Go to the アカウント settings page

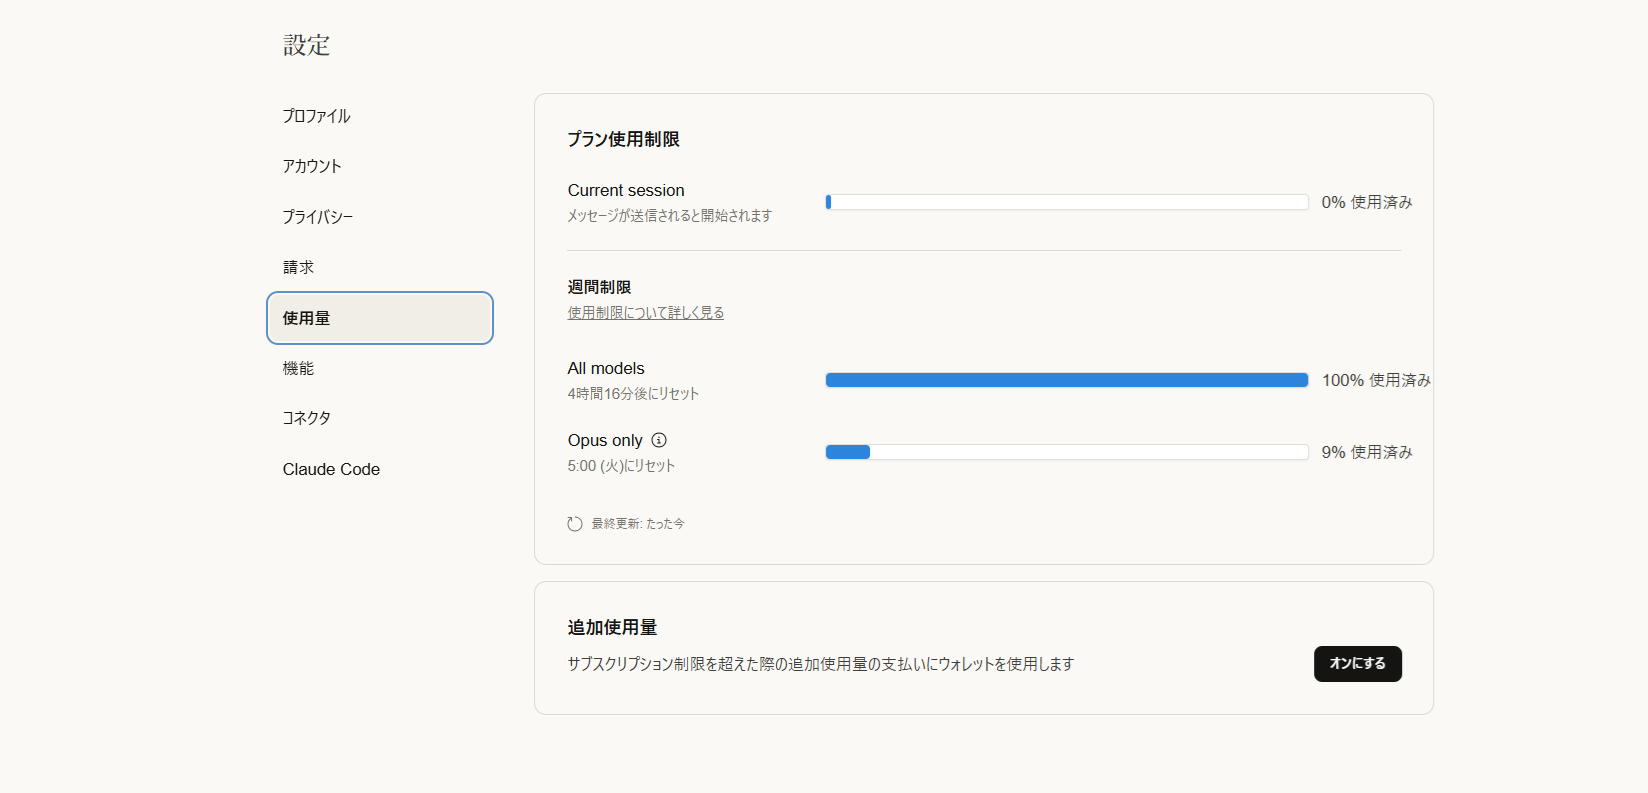[x=312, y=166]
